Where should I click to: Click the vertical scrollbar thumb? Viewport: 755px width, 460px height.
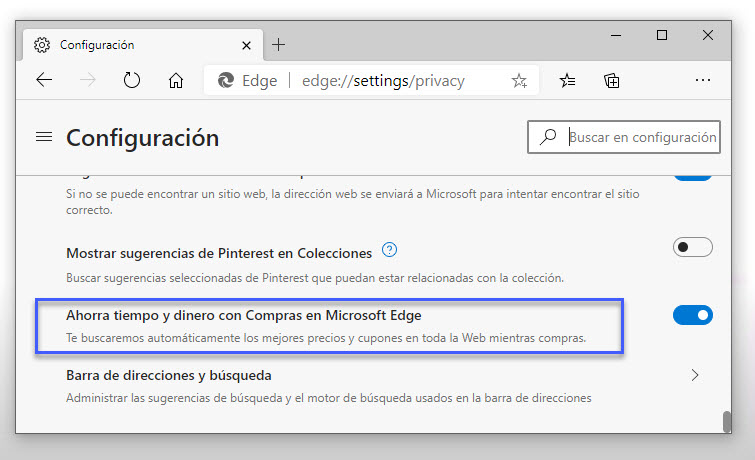tap(728, 422)
